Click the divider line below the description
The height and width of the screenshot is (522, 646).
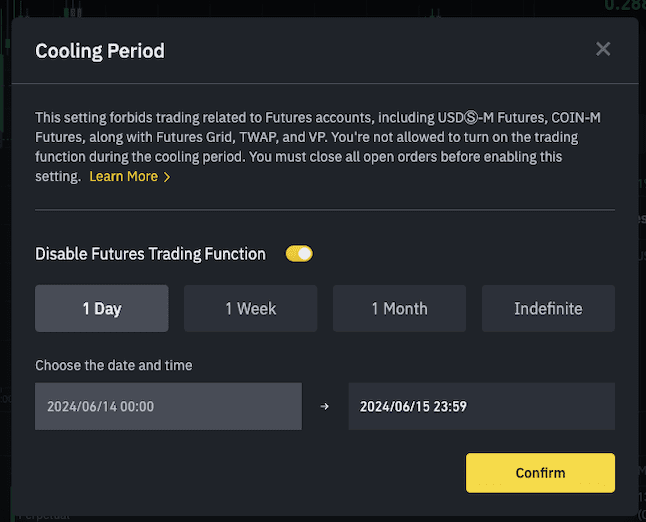point(324,210)
